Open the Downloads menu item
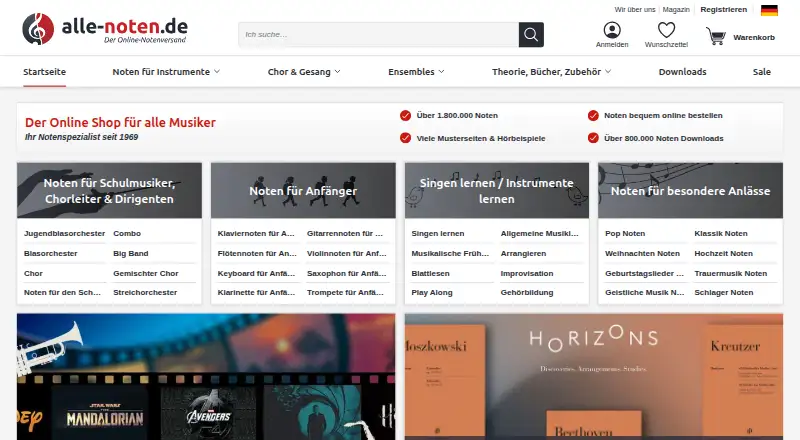Image resolution: width=800 pixels, height=440 pixels. pos(682,72)
